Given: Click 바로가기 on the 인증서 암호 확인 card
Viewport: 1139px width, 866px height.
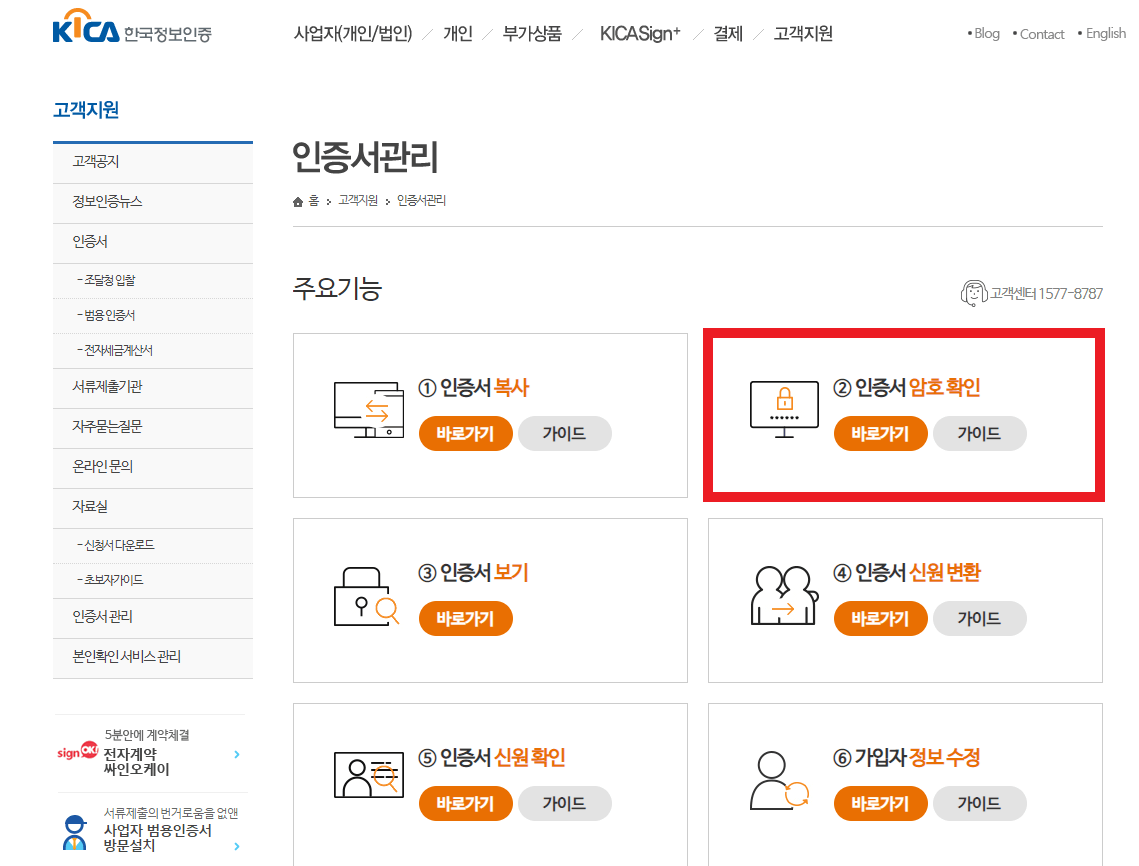Looking at the screenshot, I should coord(880,434).
